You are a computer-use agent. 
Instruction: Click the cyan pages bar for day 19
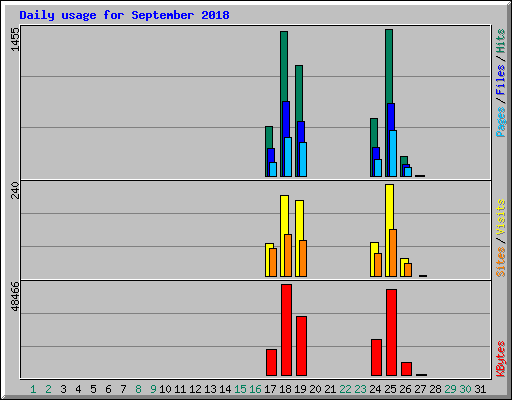point(303,159)
